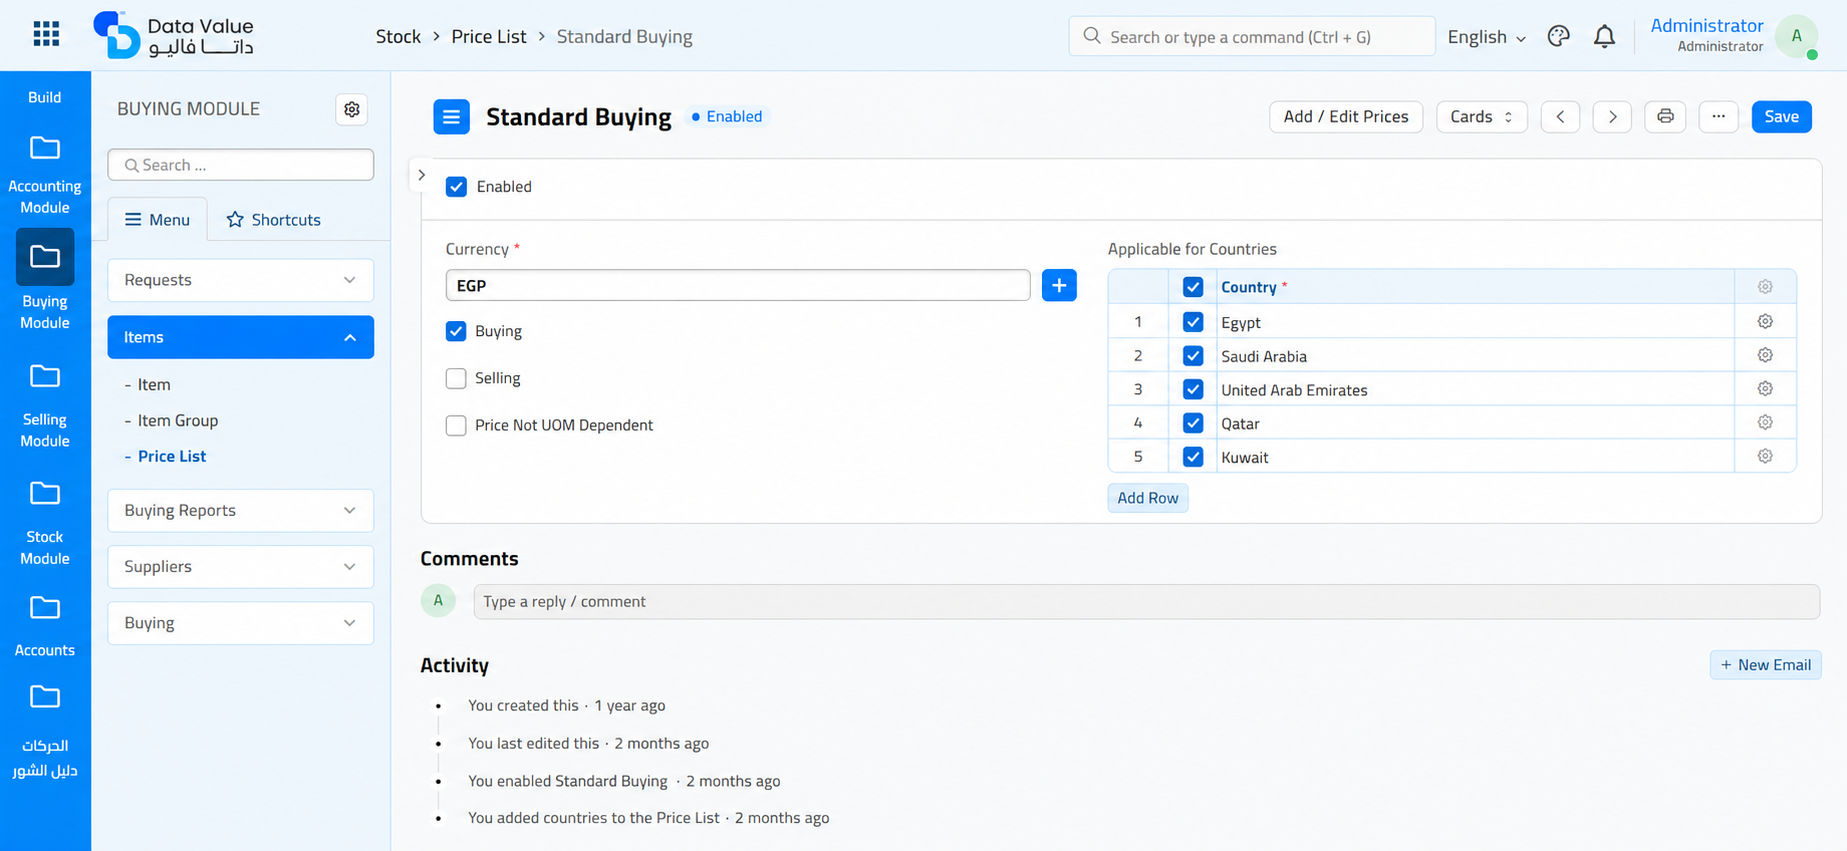Click Add / Edit Prices button
Image resolution: width=1847 pixels, height=851 pixels.
click(x=1346, y=117)
